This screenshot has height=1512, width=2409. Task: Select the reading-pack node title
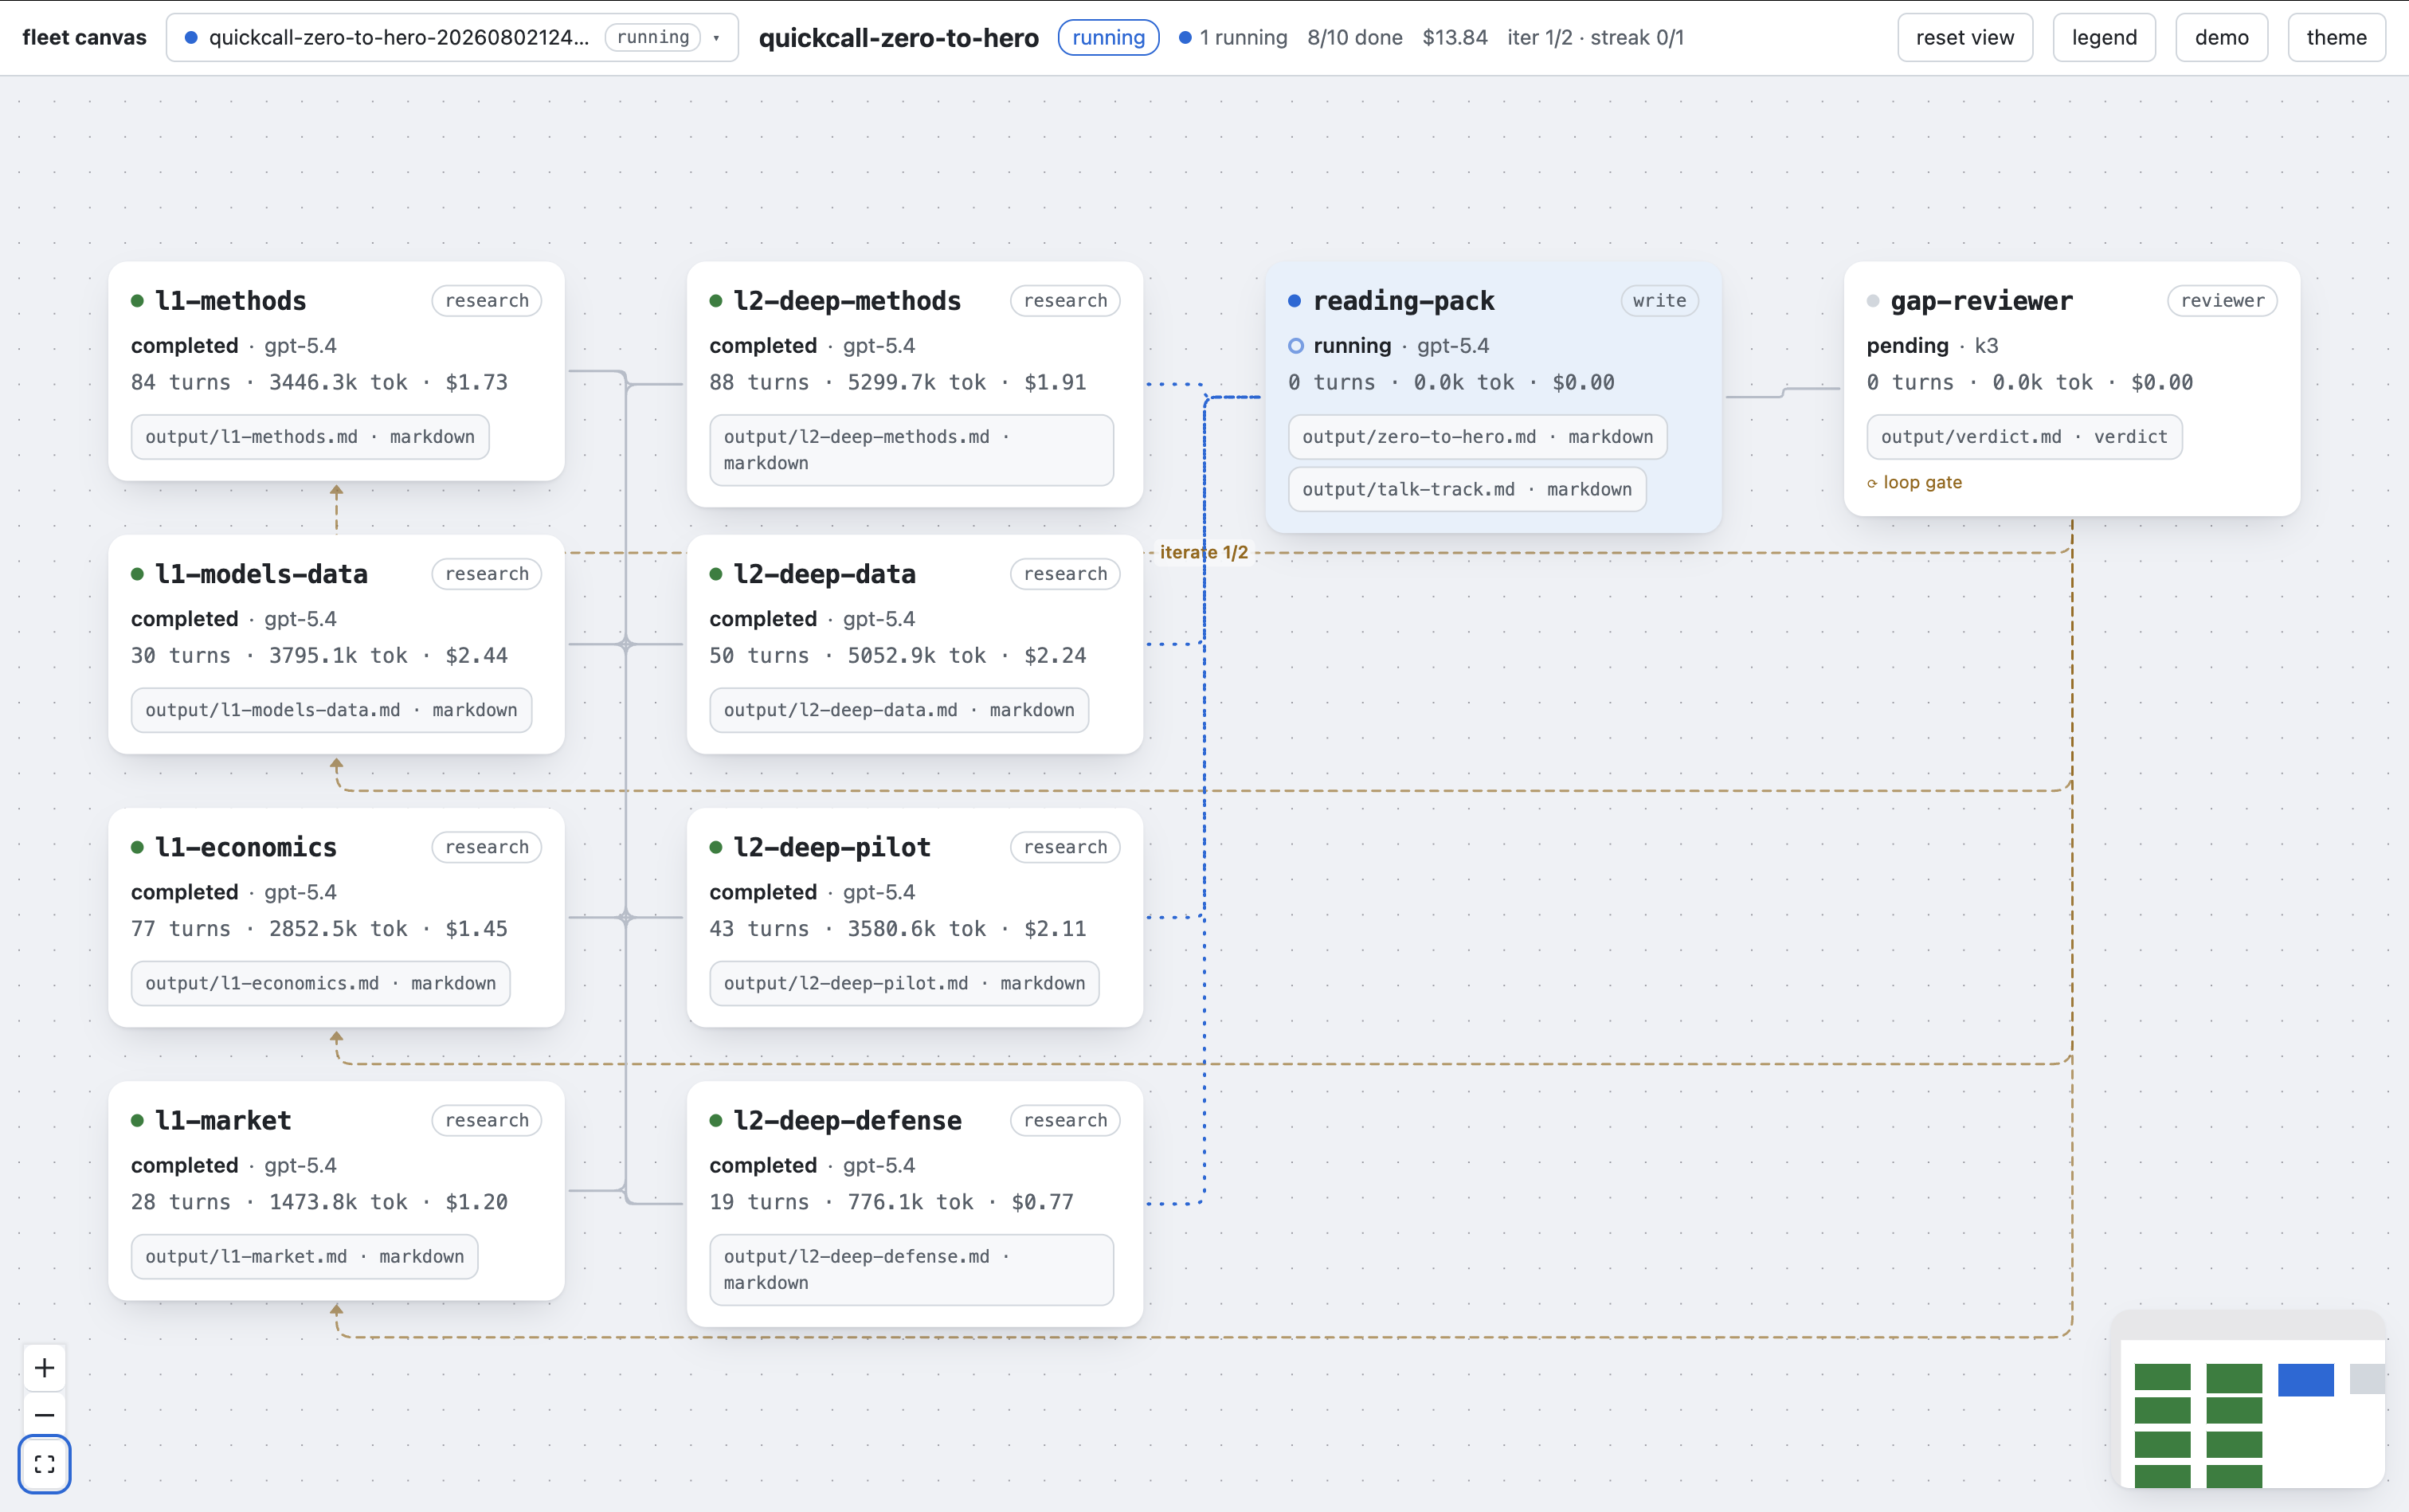pos(1403,301)
